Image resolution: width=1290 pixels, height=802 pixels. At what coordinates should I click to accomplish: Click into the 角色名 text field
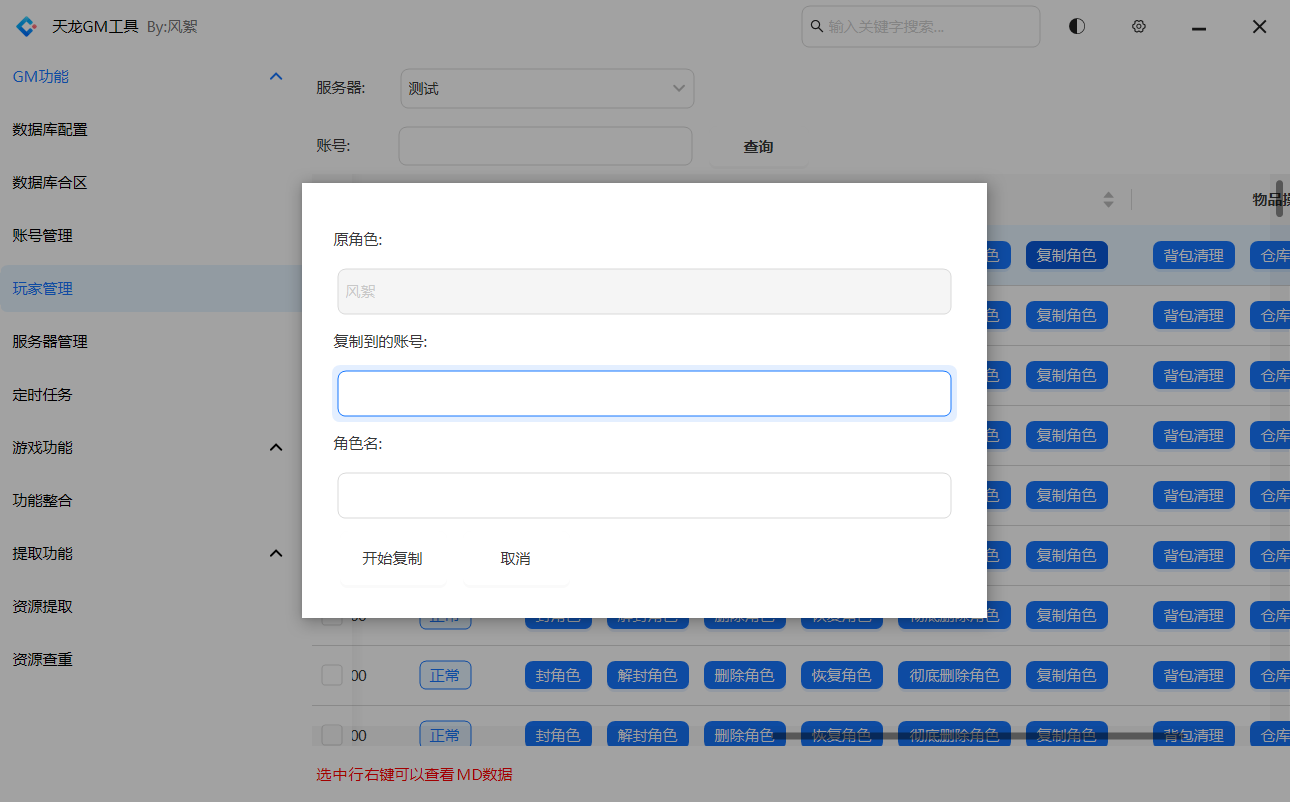click(x=644, y=496)
